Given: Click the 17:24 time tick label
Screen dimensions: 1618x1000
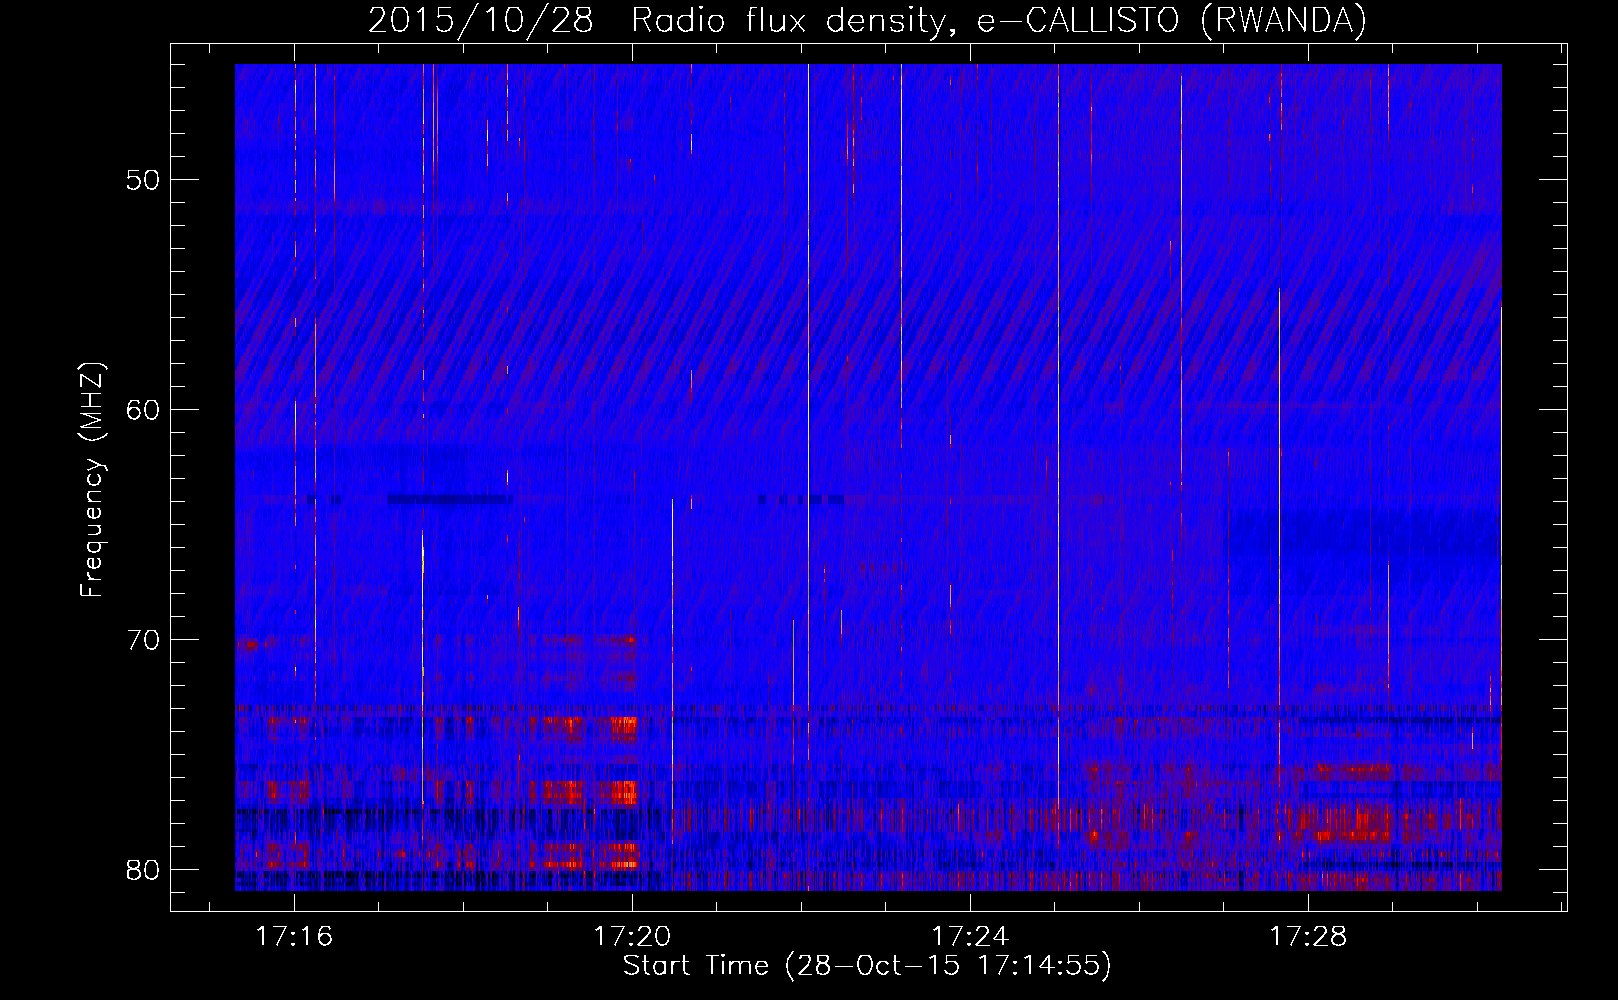Looking at the screenshot, I should pos(971,937).
